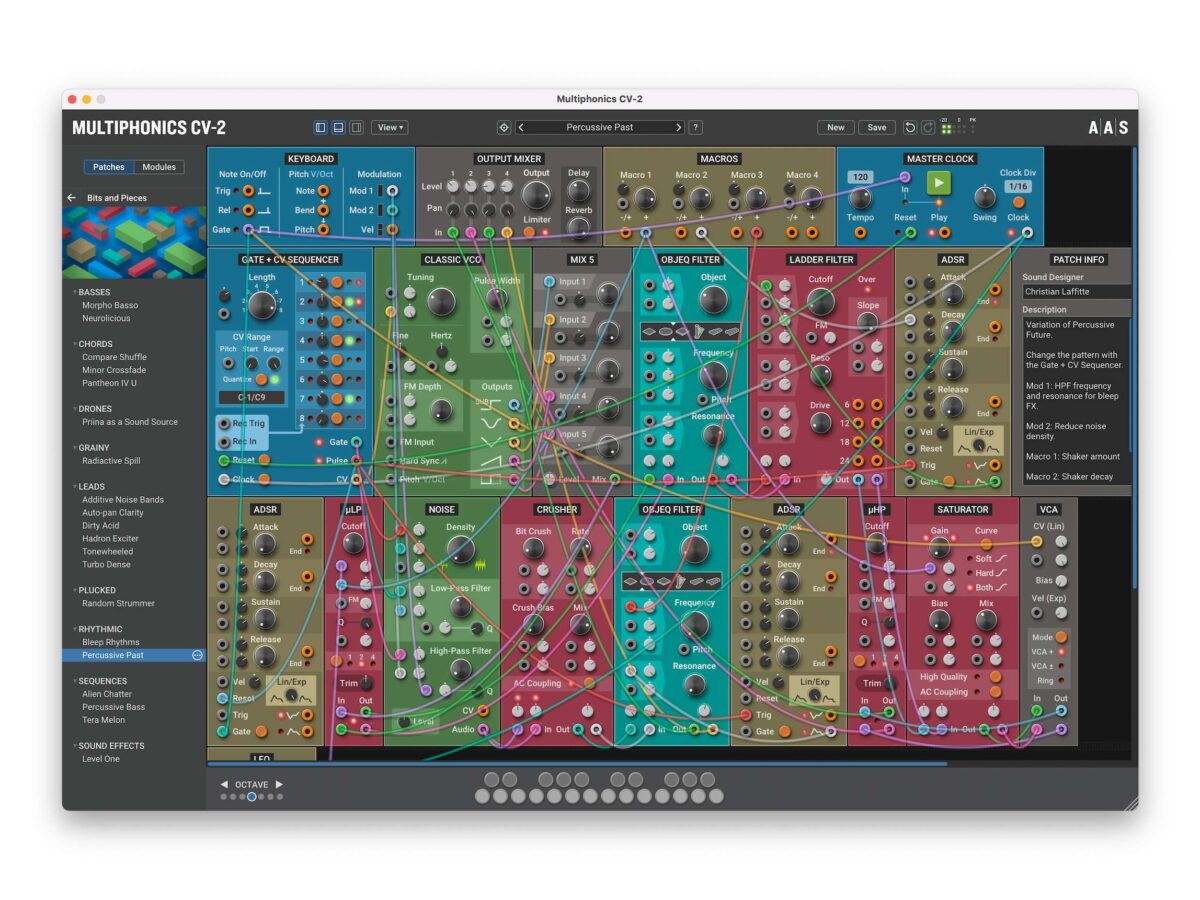Collapse the BASSES category in patch list
The width and height of the screenshot is (1200, 900).
coord(75,292)
